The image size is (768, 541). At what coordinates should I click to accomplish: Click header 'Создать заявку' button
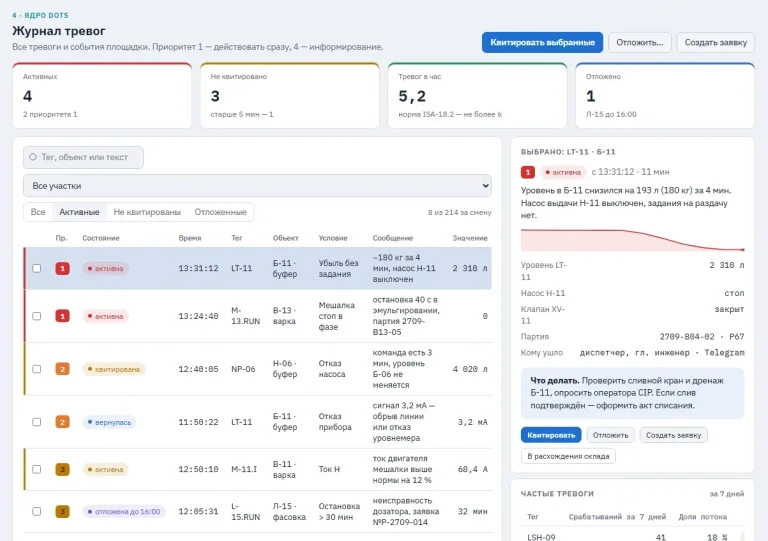(716, 43)
